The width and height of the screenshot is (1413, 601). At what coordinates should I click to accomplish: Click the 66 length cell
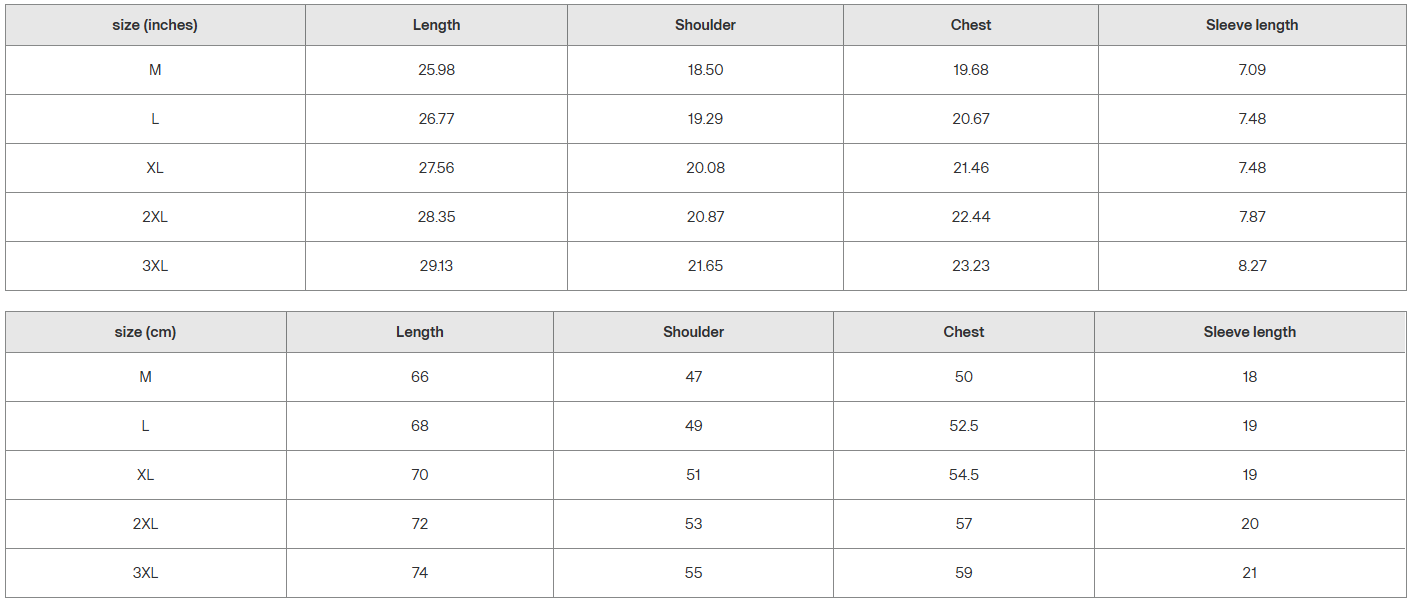[x=420, y=377]
